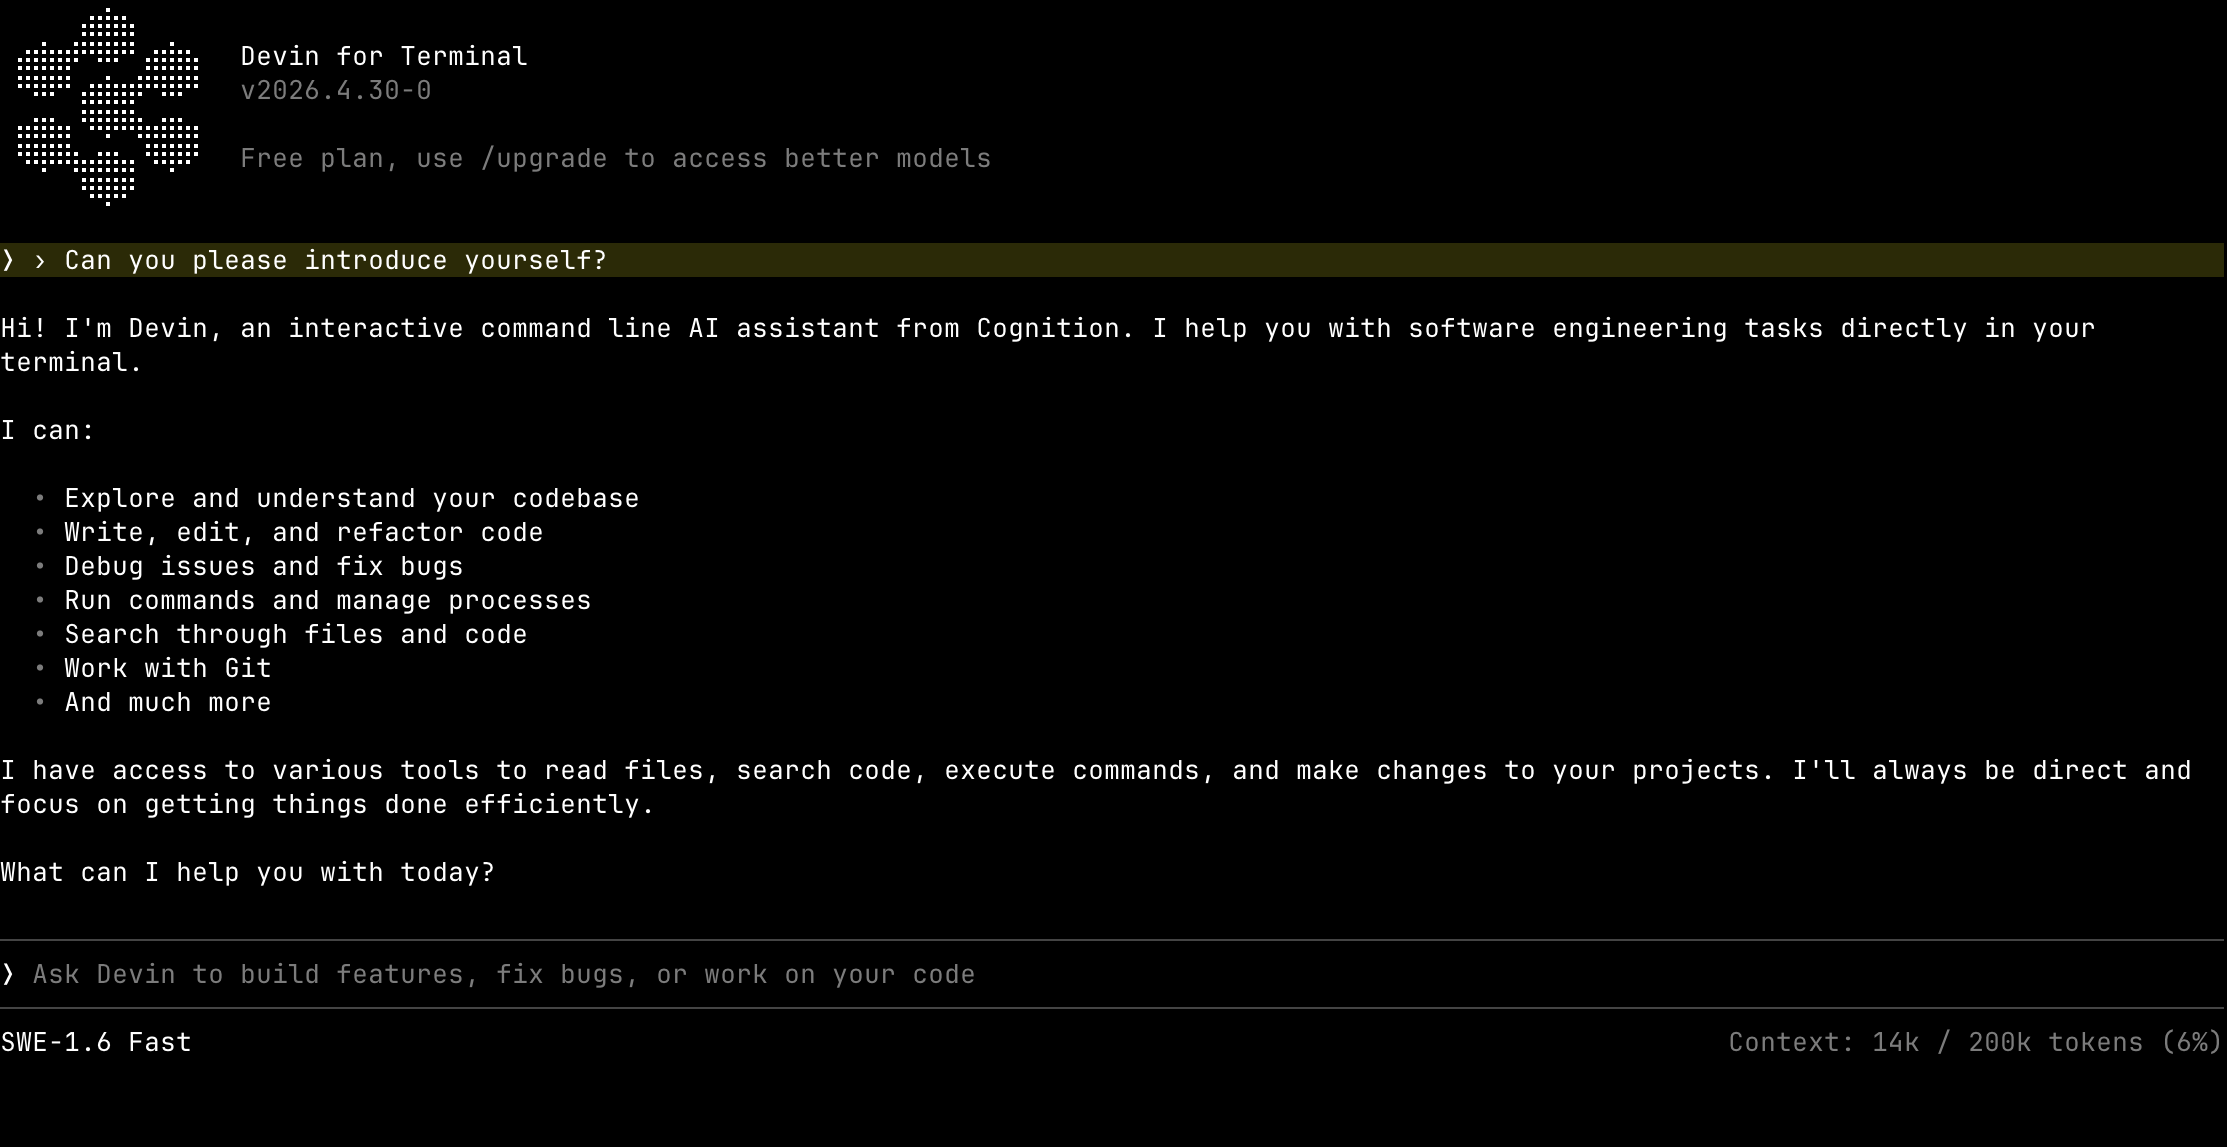Click 'Free plan, use /upgrade' notice line
This screenshot has width=2227, height=1147.
615,158
